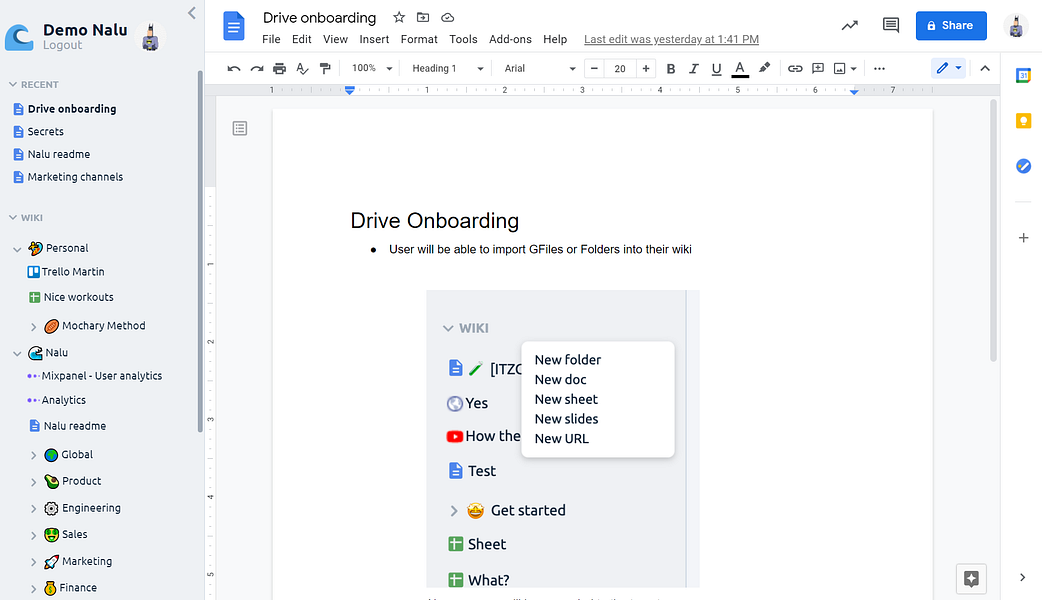Click the font size field
The width and height of the screenshot is (1042, 600).
(620, 68)
